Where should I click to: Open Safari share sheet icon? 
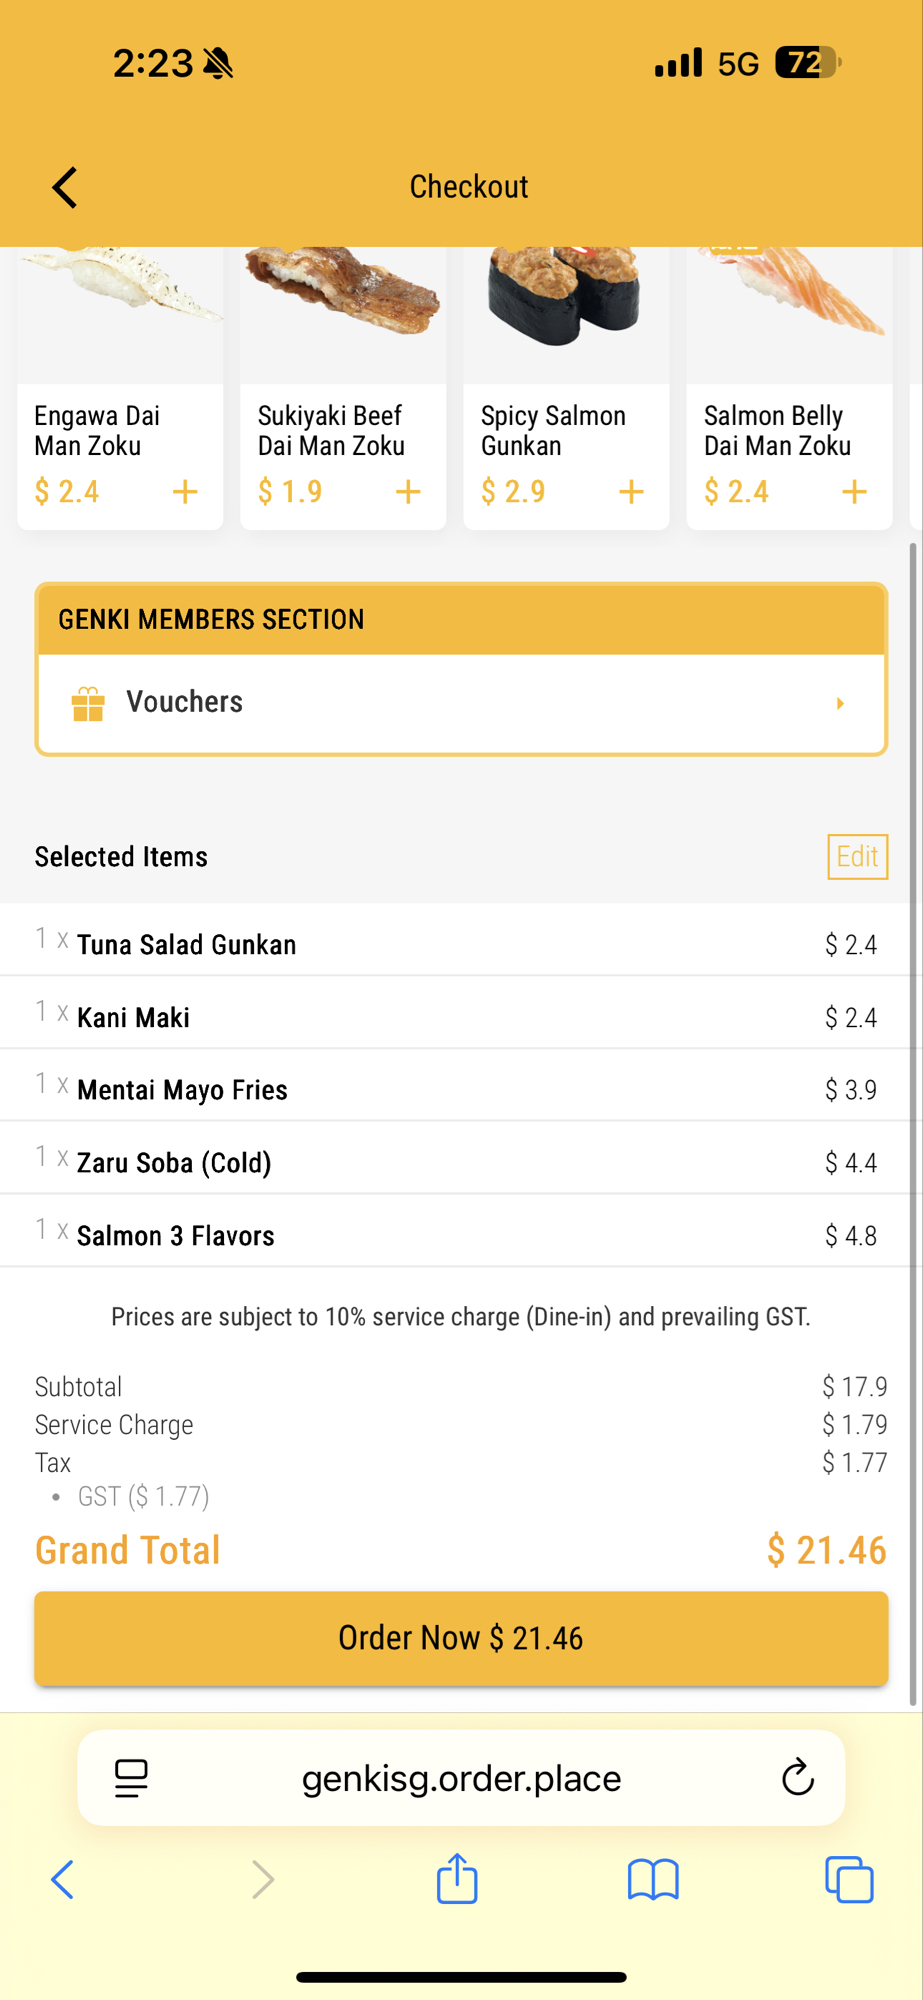tap(457, 1879)
